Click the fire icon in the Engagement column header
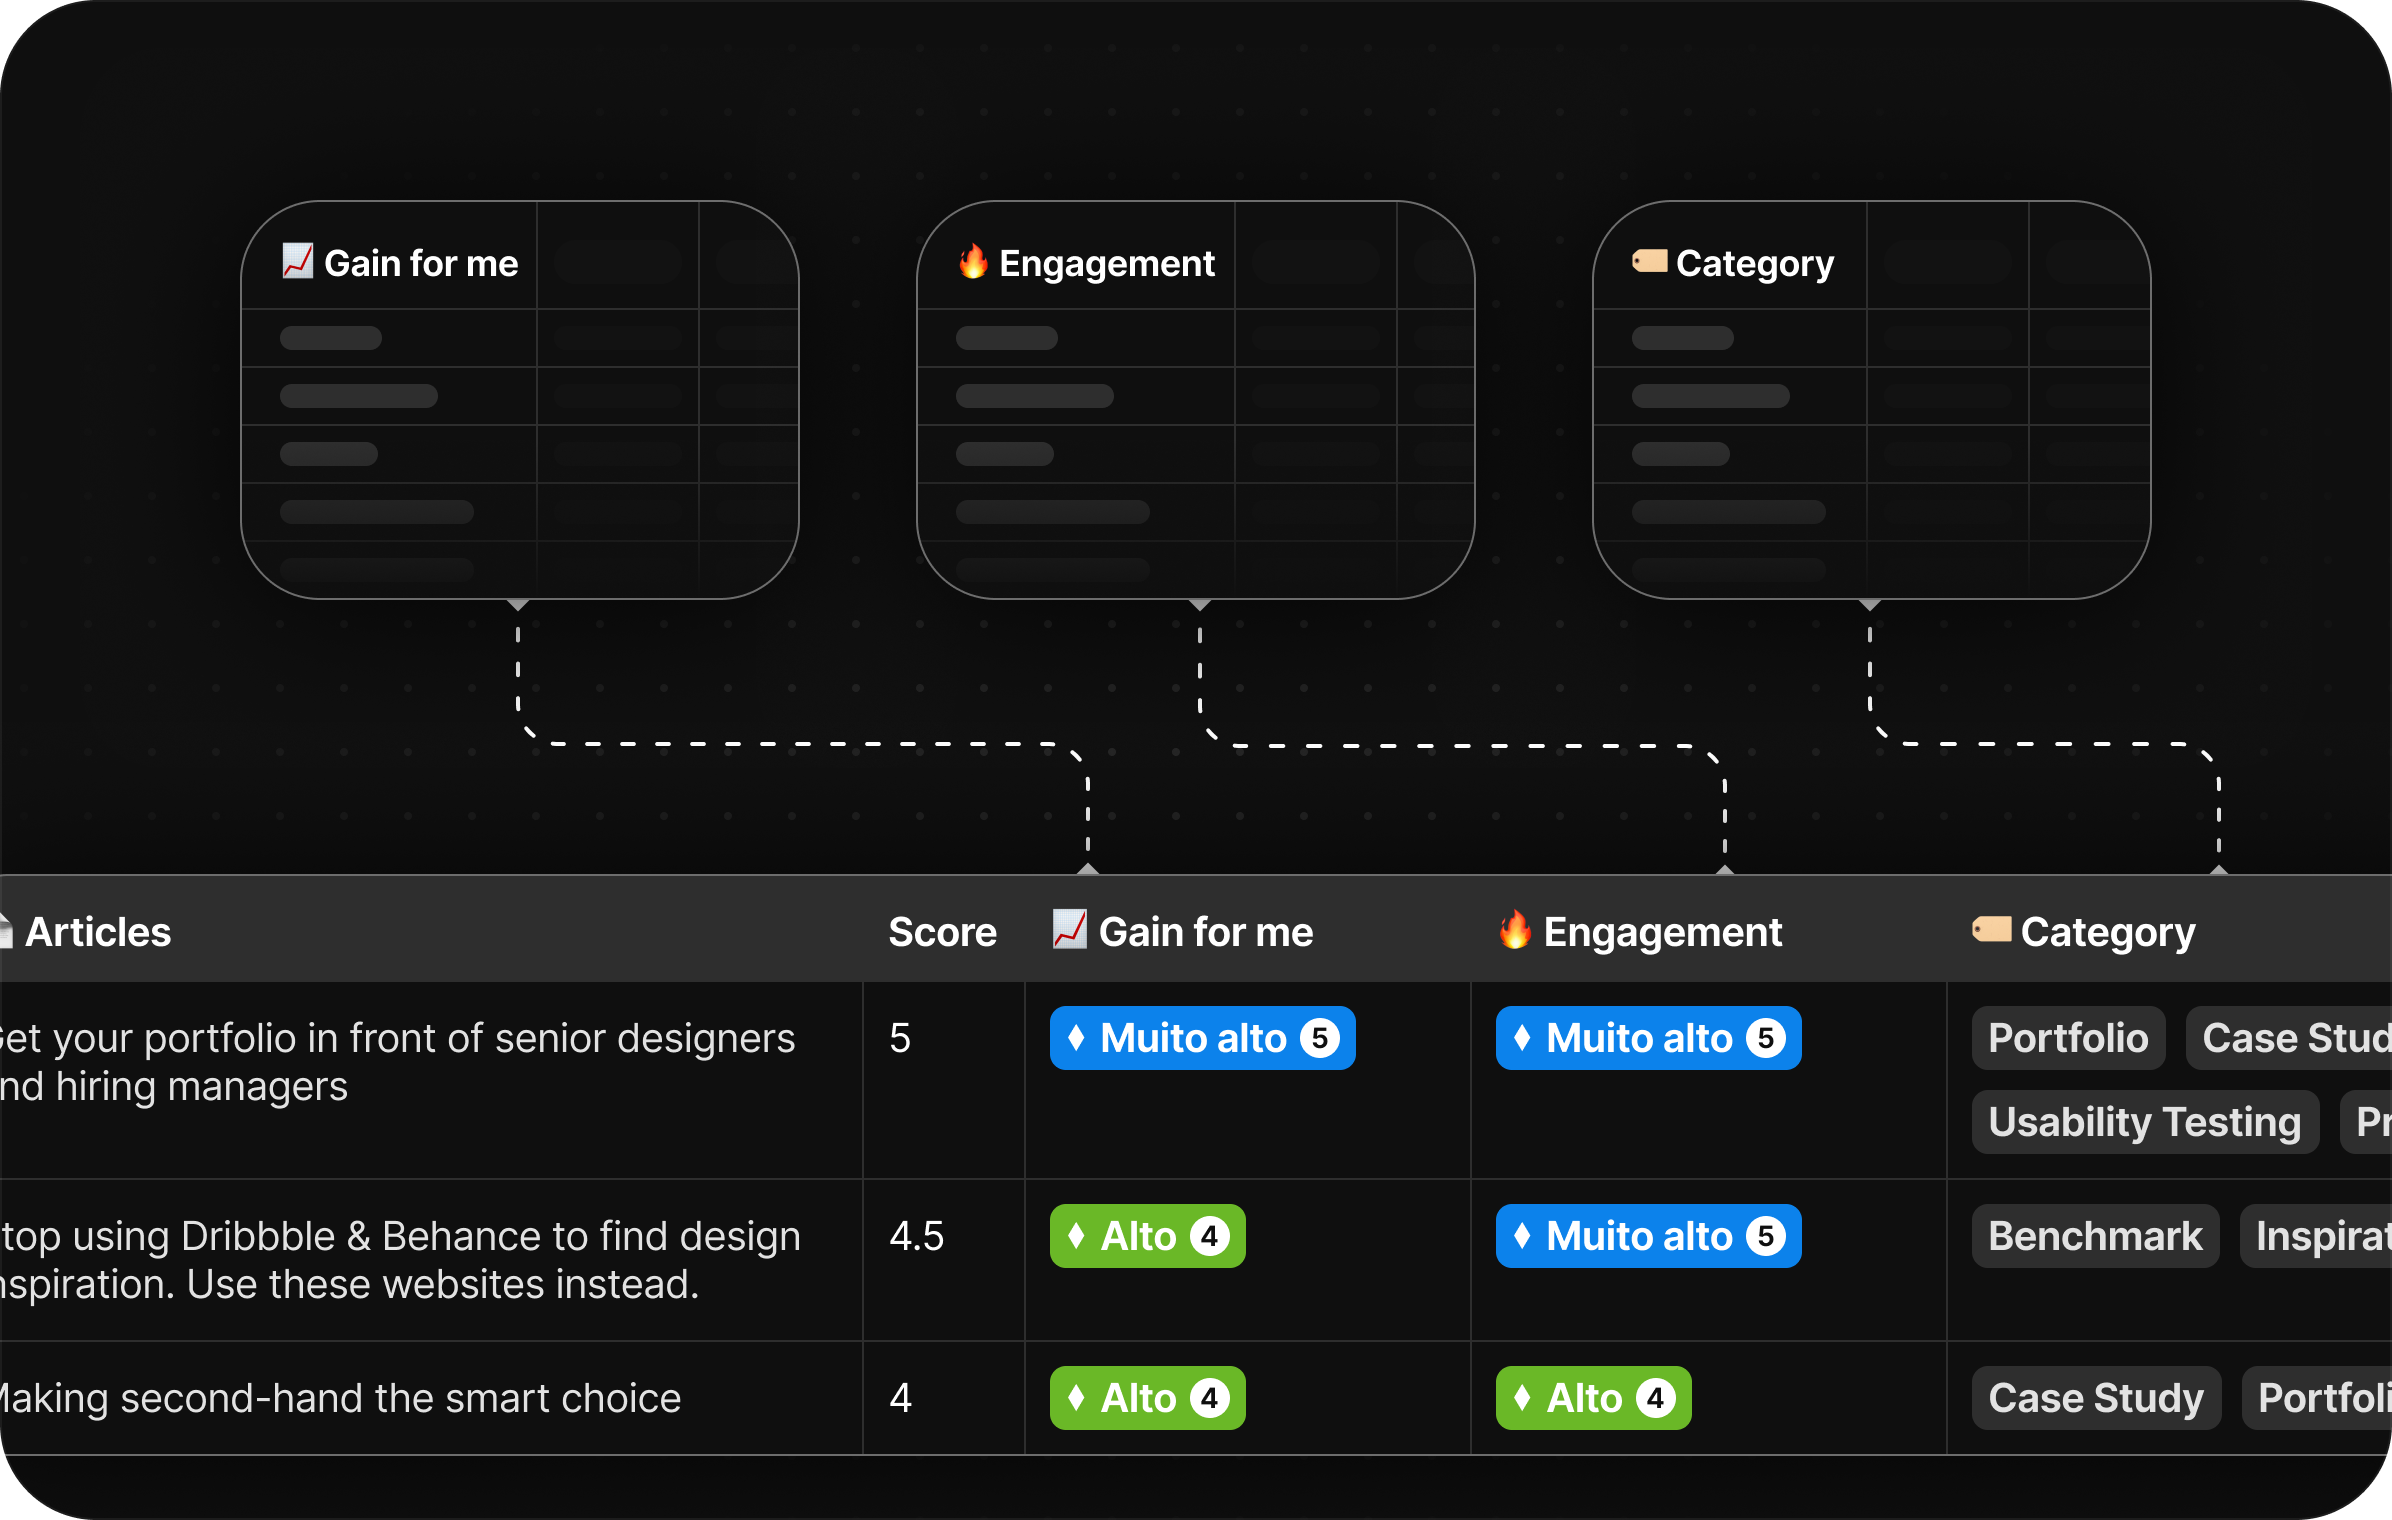Image resolution: width=2392 pixels, height=1520 pixels. click(x=1516, y=929)
